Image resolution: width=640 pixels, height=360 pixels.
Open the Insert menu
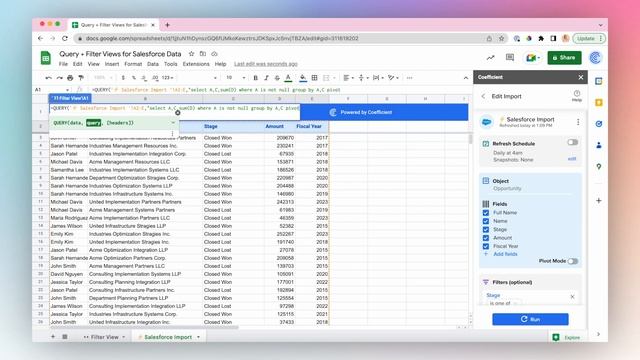[x=112, y=64]
